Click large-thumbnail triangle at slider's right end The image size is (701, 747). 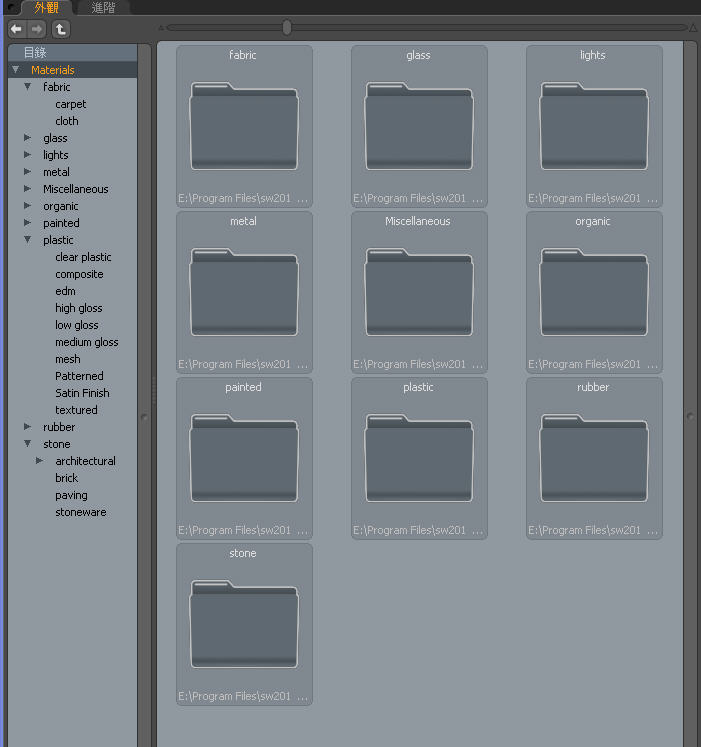693,28
